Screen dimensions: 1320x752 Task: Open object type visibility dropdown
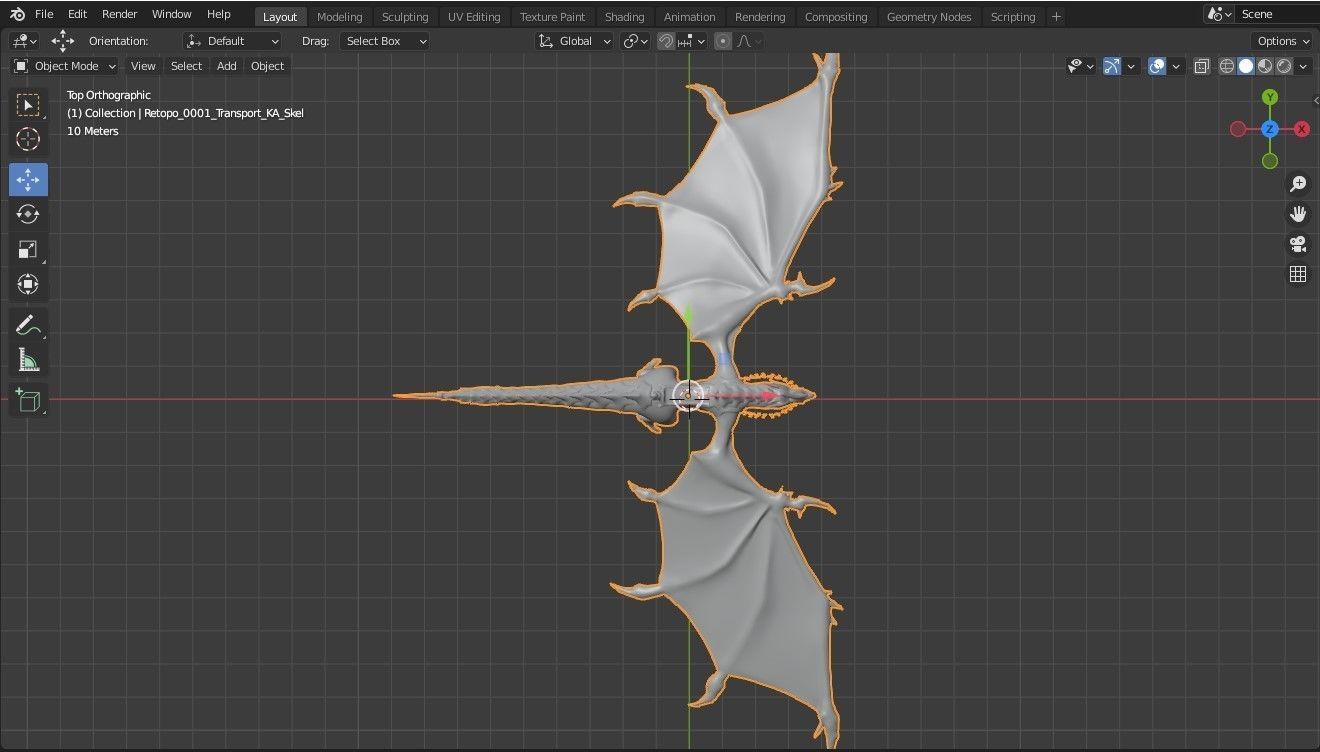click(x=1081, y=66)
